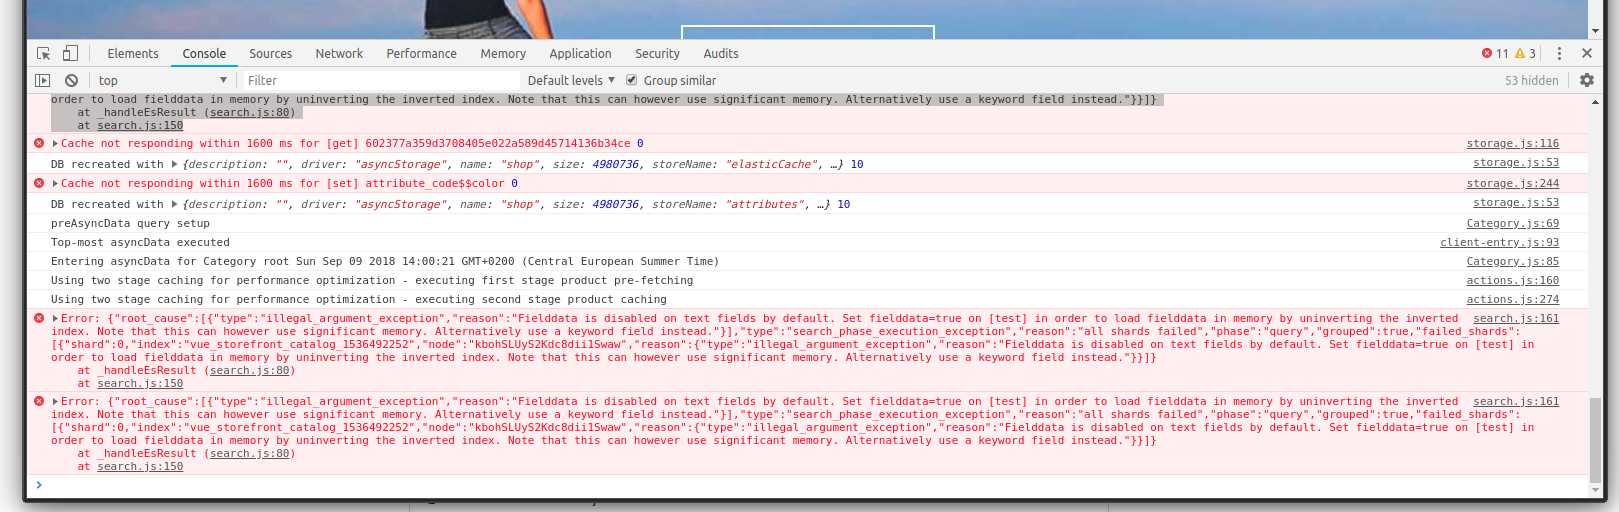This screenshot has width=1619, height=512.
Task: Click the first stage product pre-fetching log
Action: [x=372, y=280]
